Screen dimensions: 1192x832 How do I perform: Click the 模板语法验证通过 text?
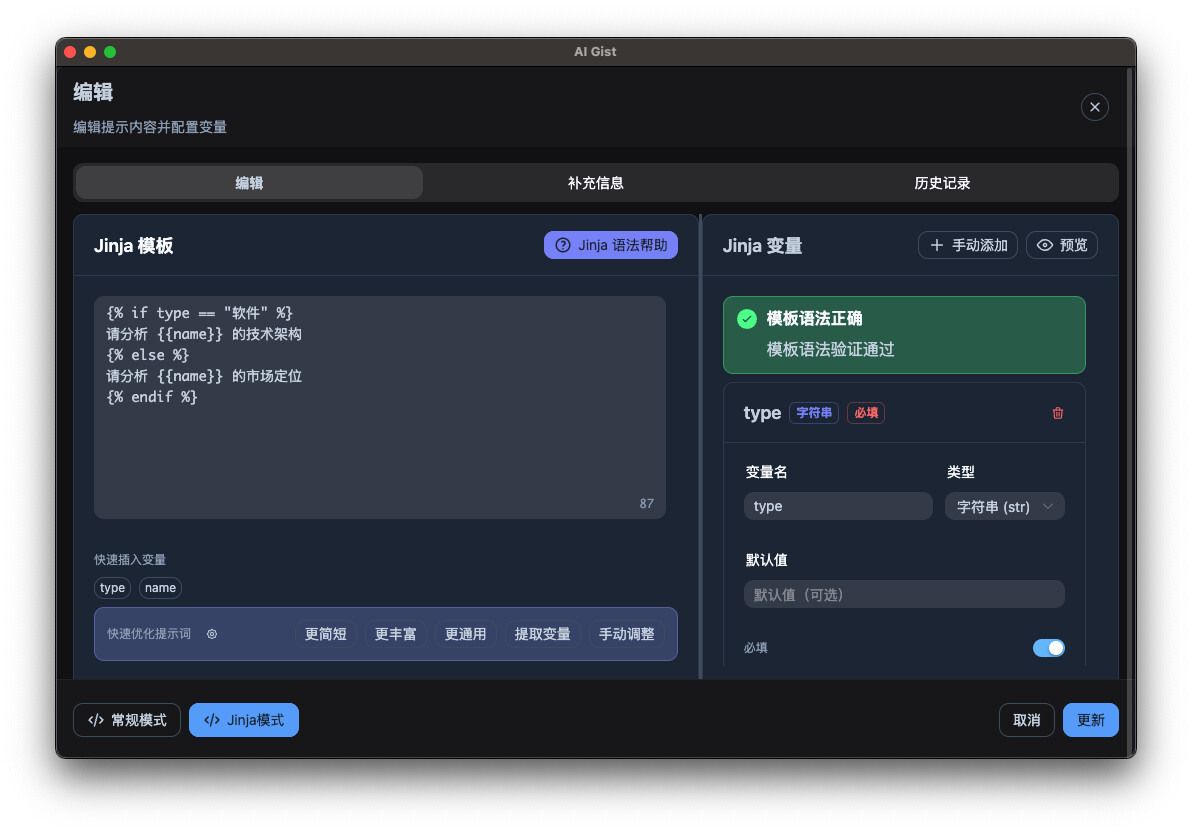[x=830, y=350]
